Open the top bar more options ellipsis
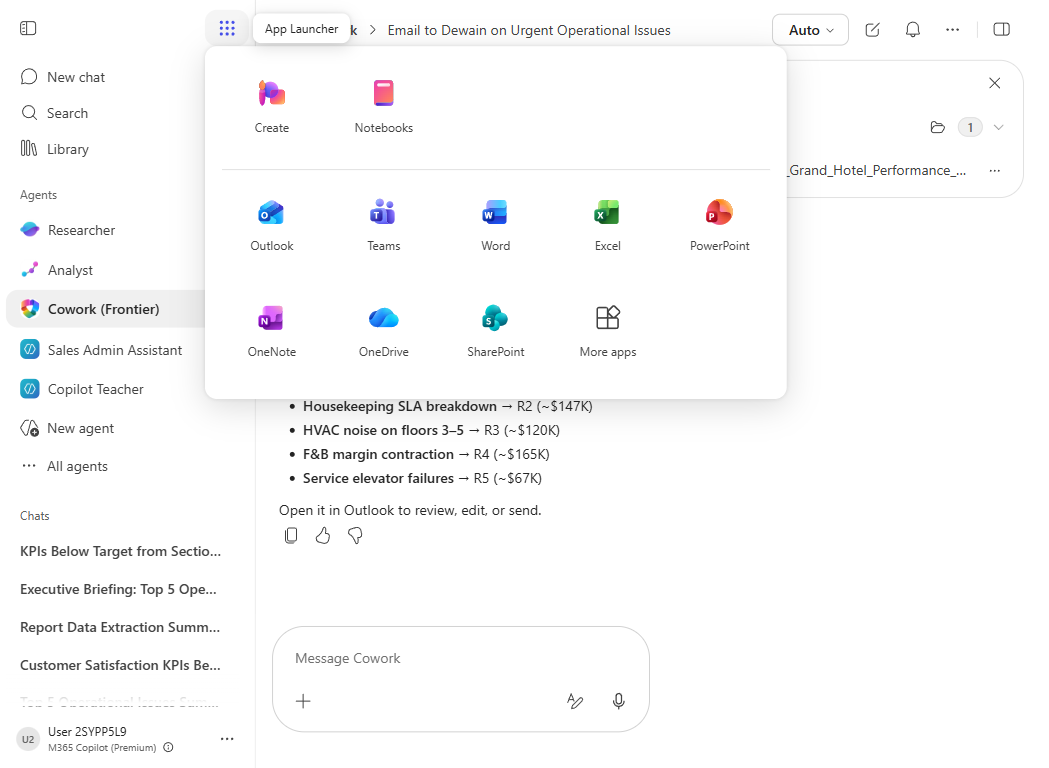 (x=953, y=29)
